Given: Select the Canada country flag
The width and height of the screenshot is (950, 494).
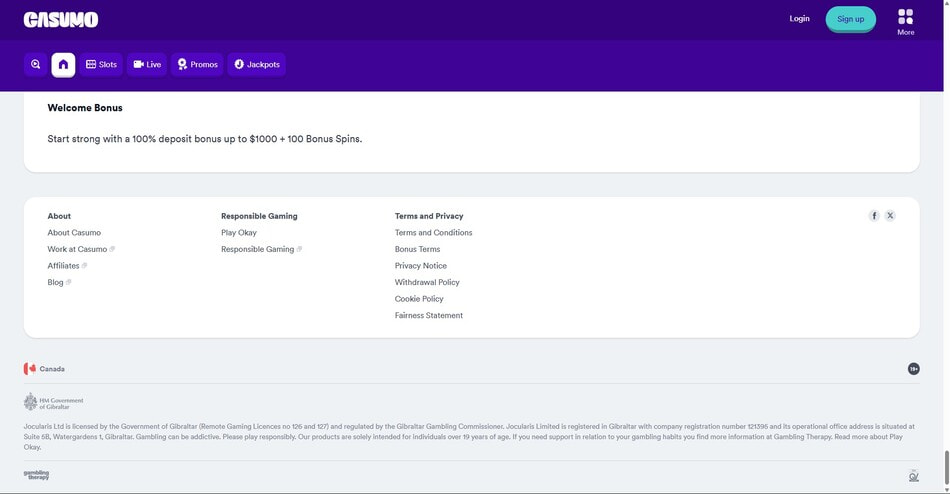Looking at the screenshot, I should [30, 369].
